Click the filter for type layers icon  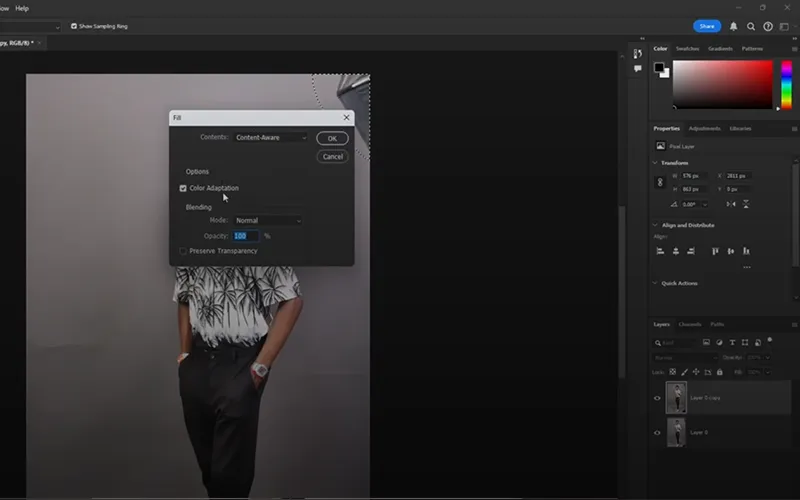733,343
